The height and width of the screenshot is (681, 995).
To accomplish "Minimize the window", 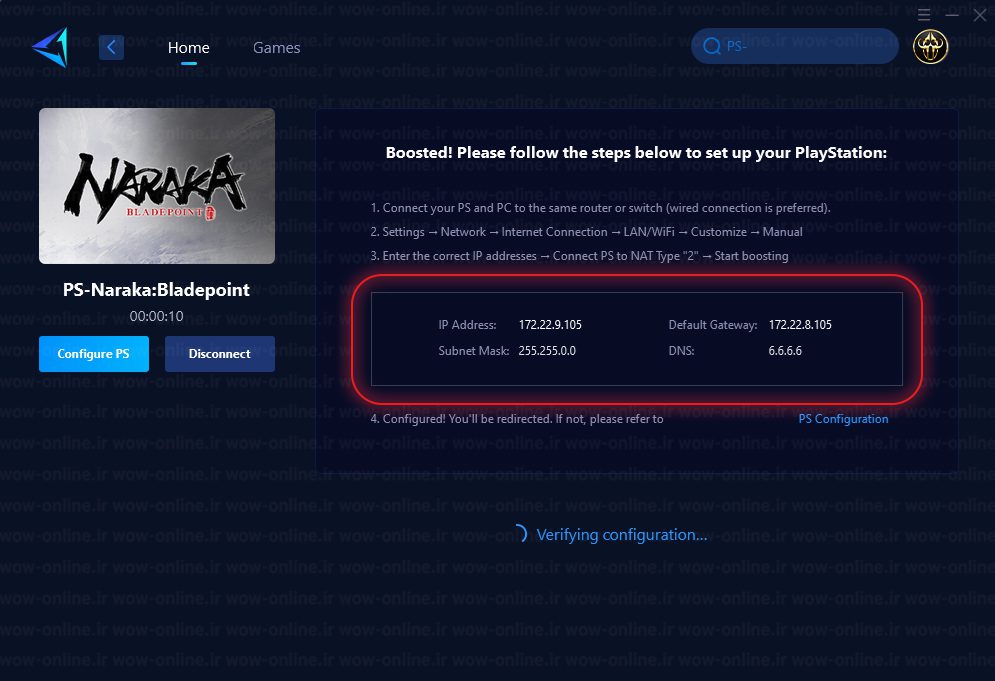I will pos(952,14).
